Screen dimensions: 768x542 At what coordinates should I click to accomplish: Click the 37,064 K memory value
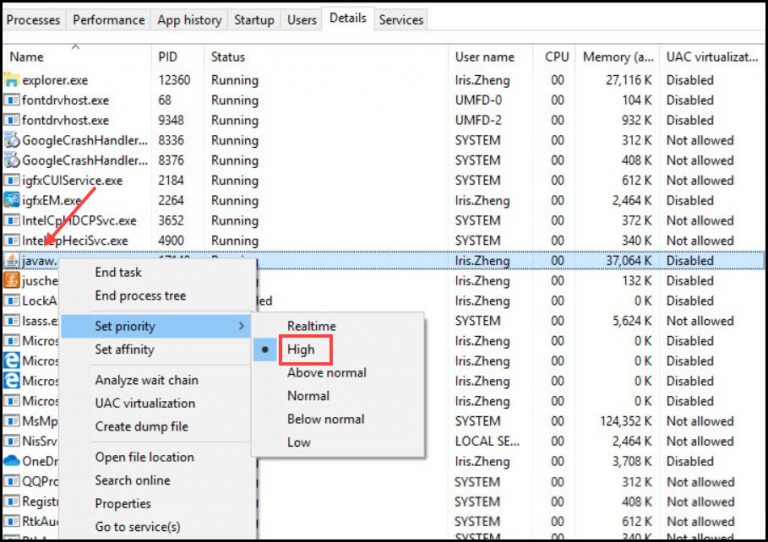[x=629, y=261]
